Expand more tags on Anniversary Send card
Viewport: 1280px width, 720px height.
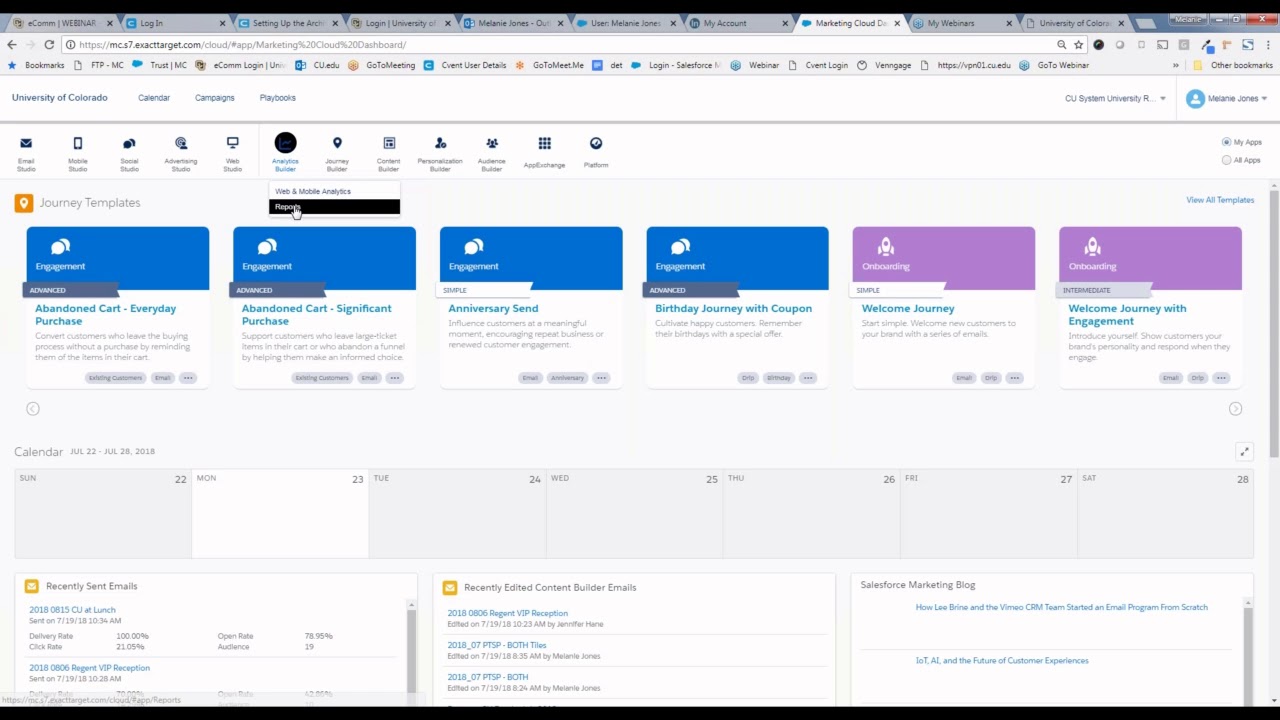pyautogui.click(x=601, y=378)
